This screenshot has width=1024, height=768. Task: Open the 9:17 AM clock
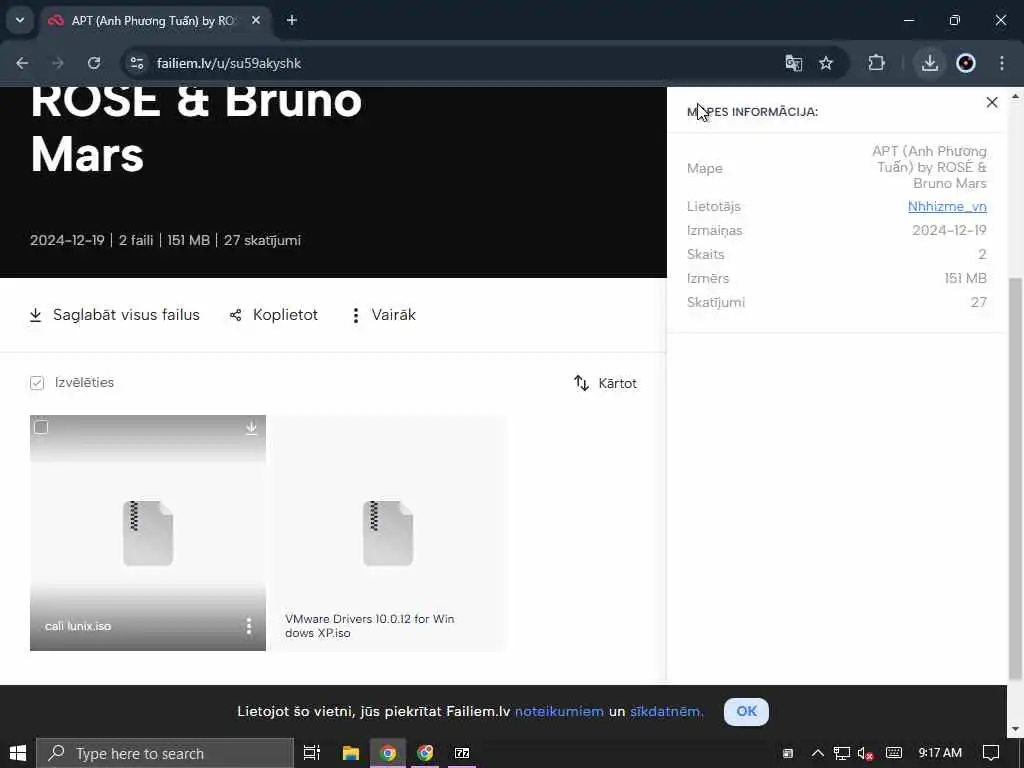[940, 753]
